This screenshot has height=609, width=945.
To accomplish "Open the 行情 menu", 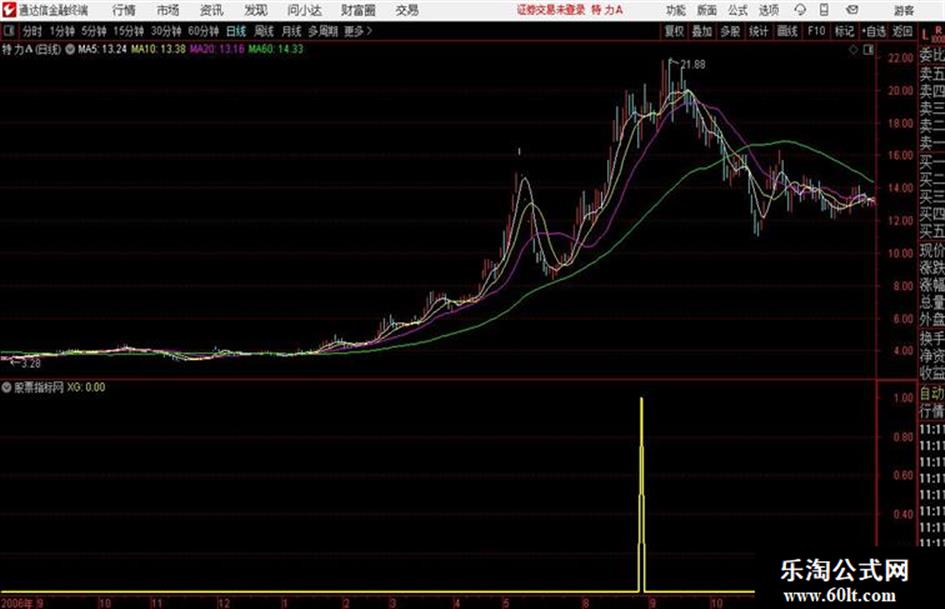I will coord(124,10).
